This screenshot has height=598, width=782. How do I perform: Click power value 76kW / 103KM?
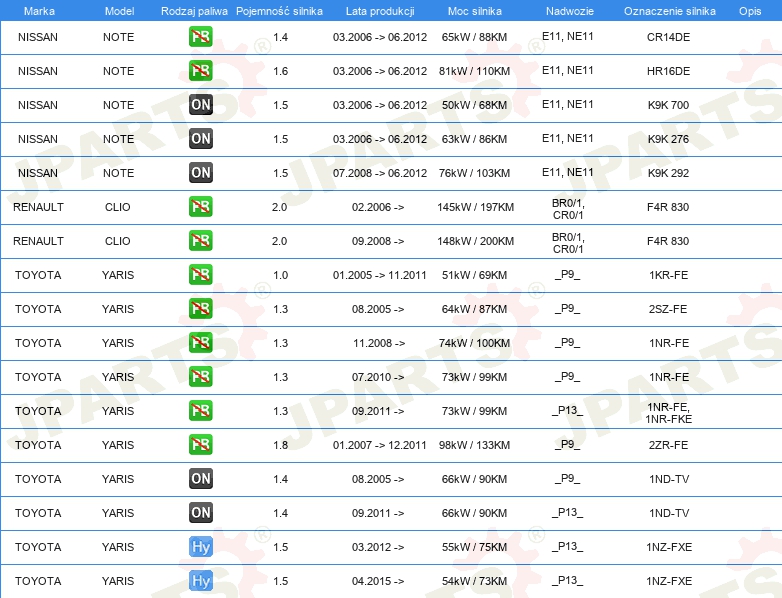click(x=474, y=173)
